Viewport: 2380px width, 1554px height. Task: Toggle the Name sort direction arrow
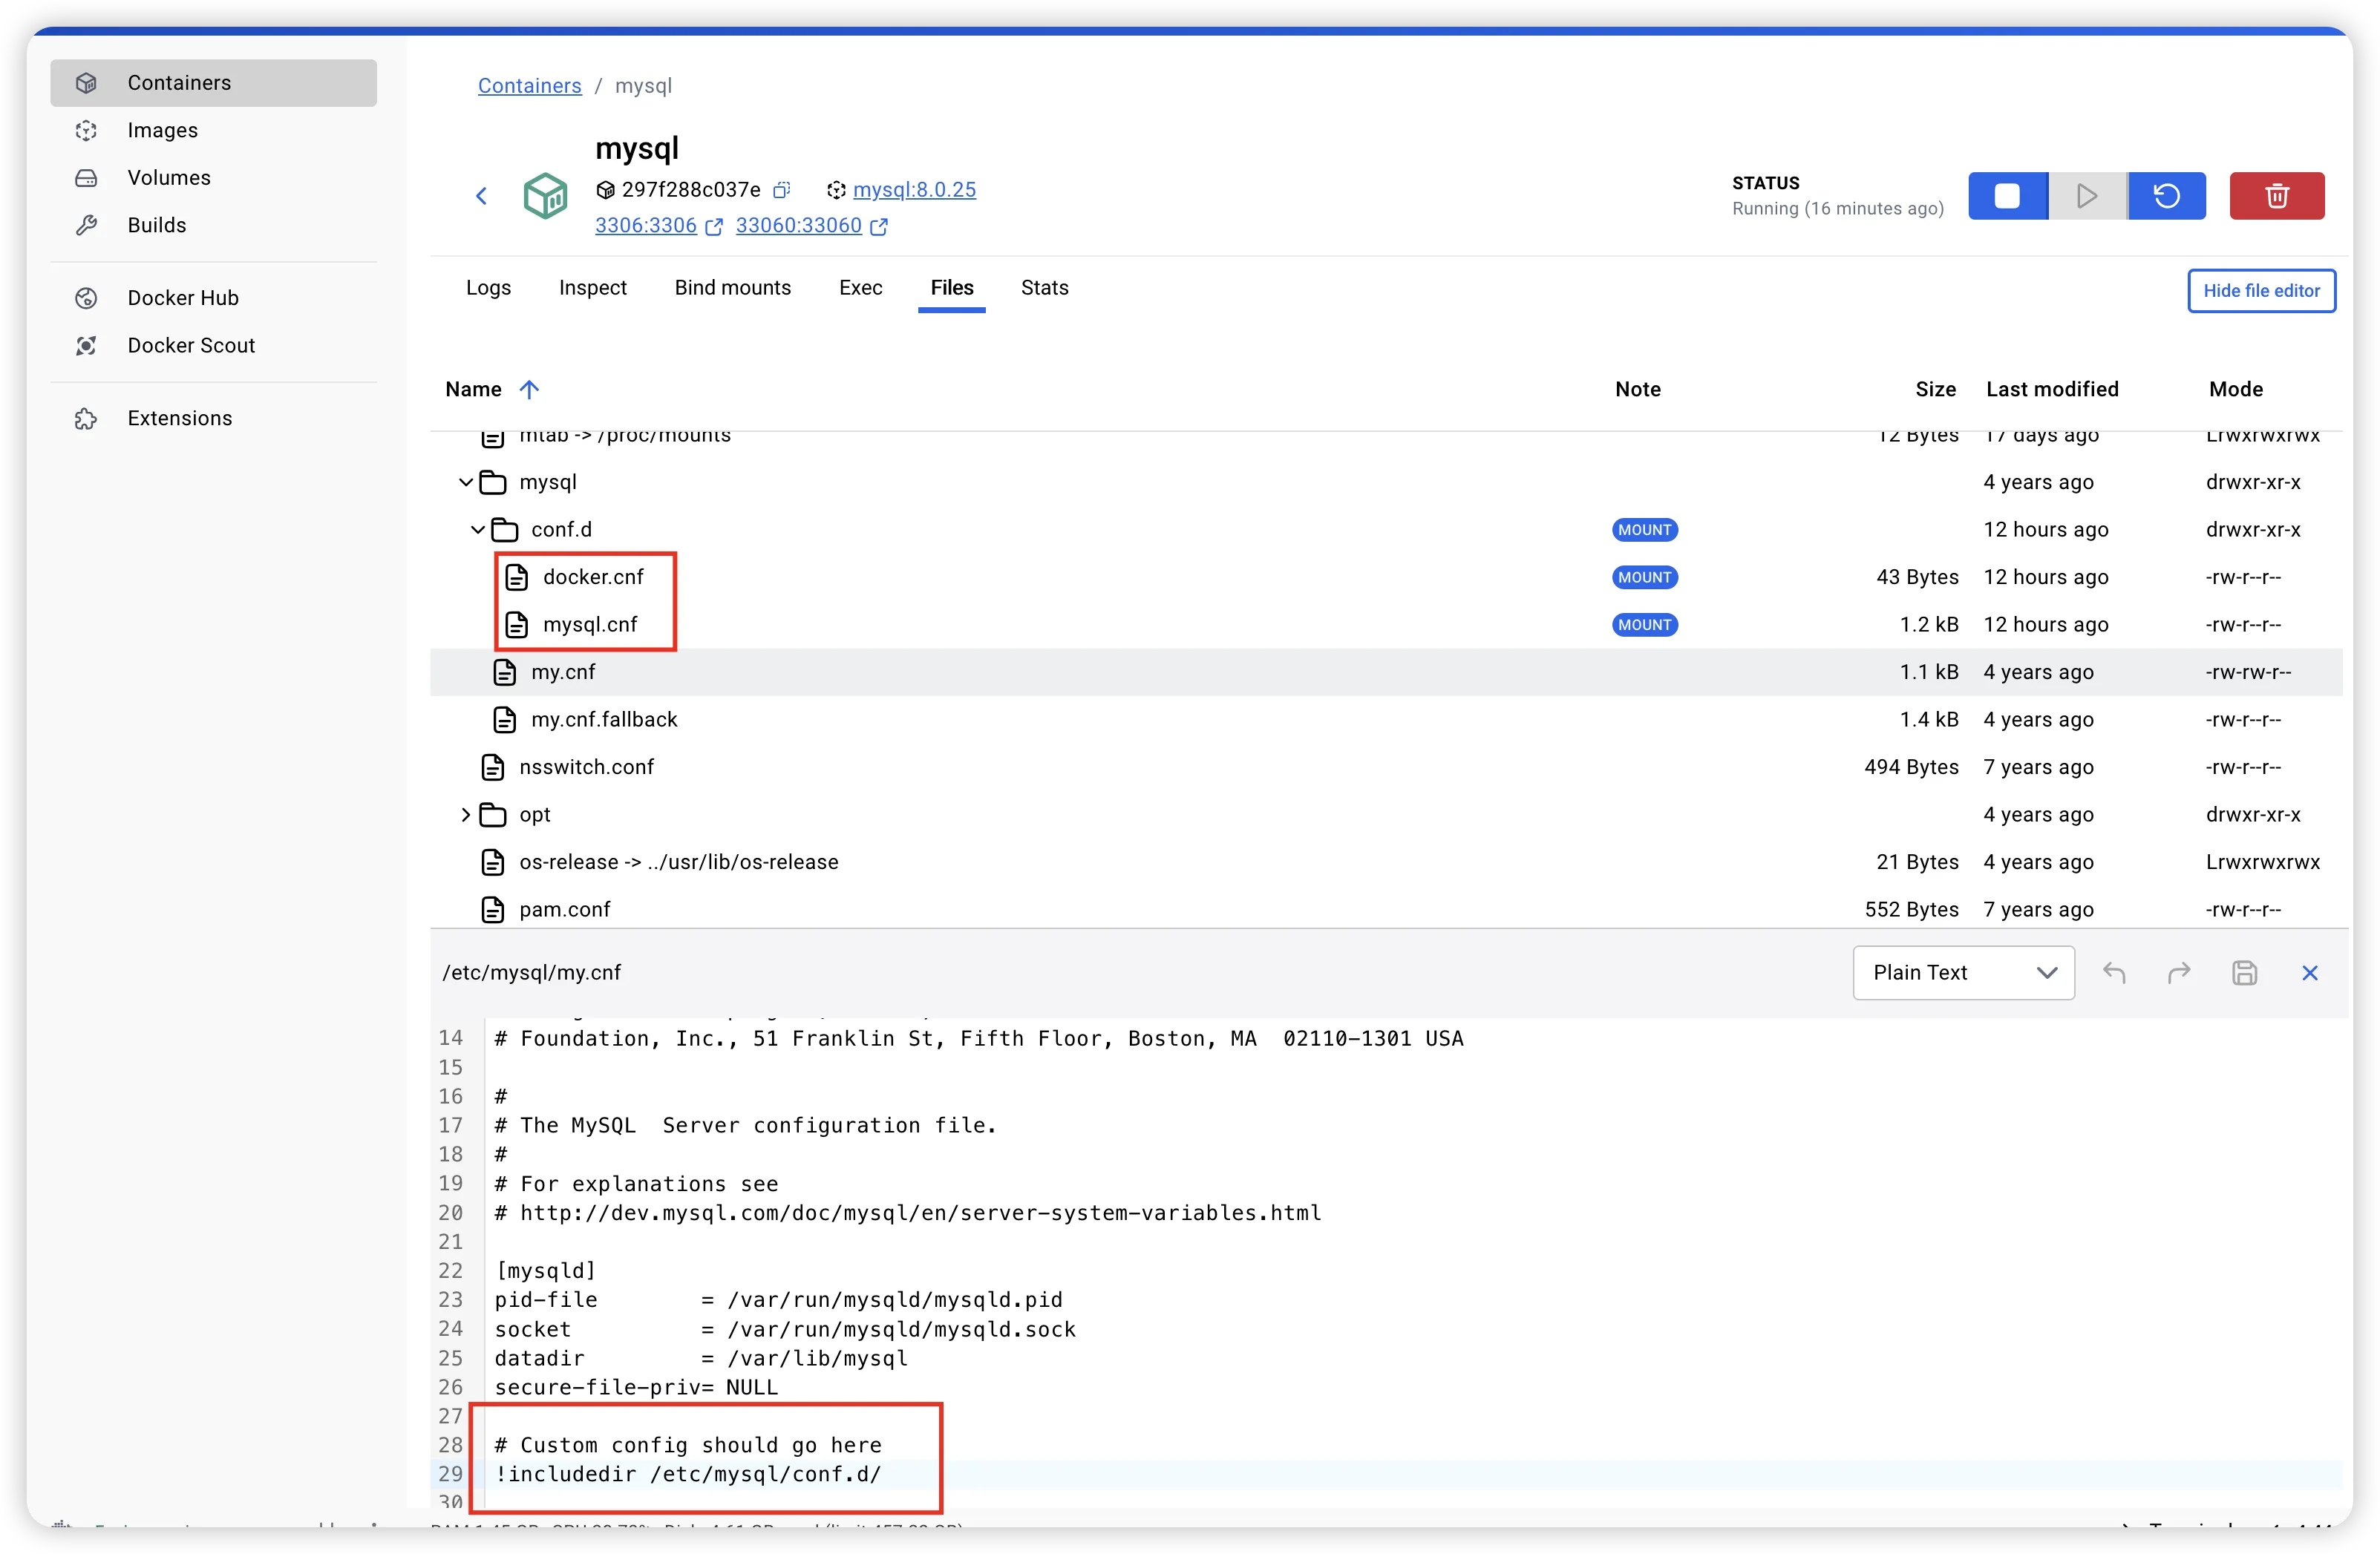(529, 390)
